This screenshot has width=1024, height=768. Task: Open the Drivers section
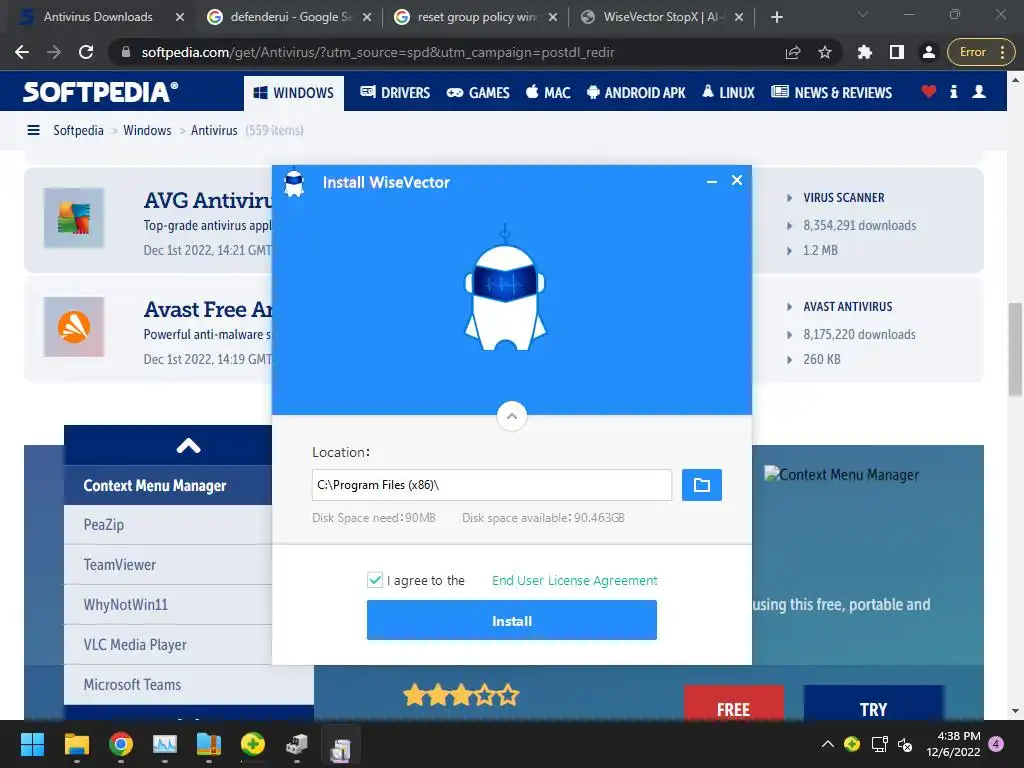(x=395, y=93)
